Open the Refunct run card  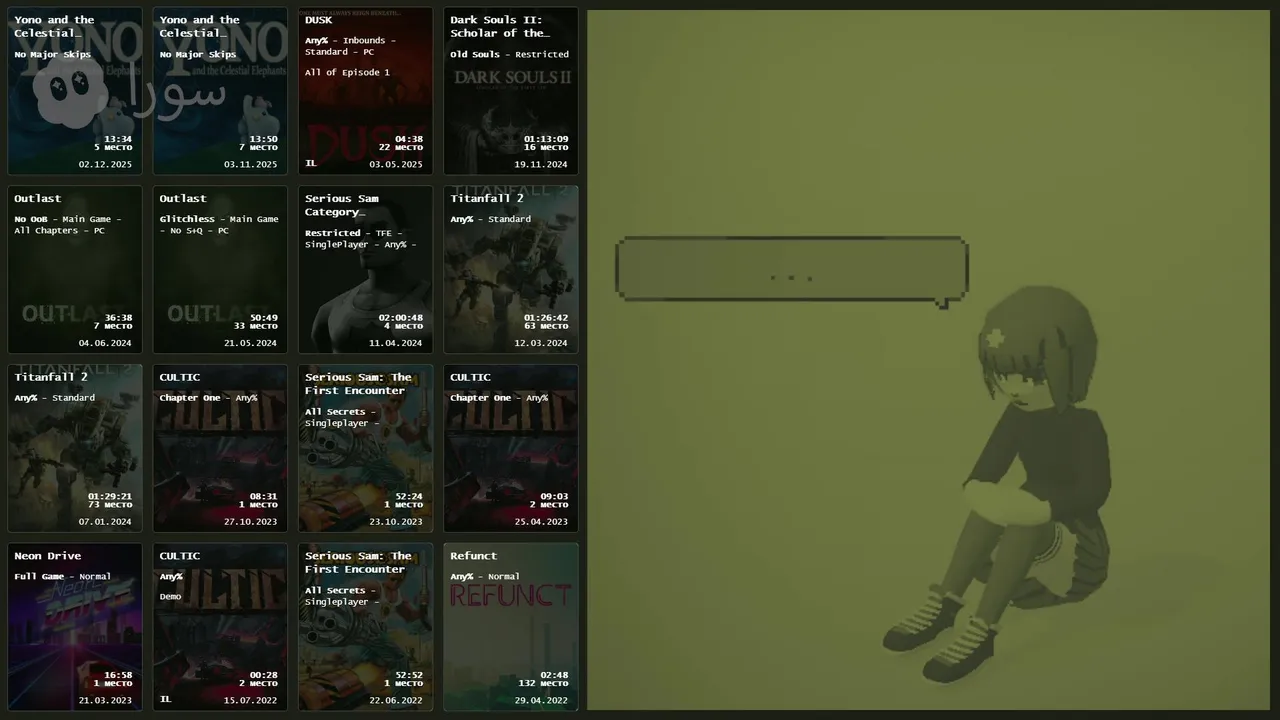point(511,627)
